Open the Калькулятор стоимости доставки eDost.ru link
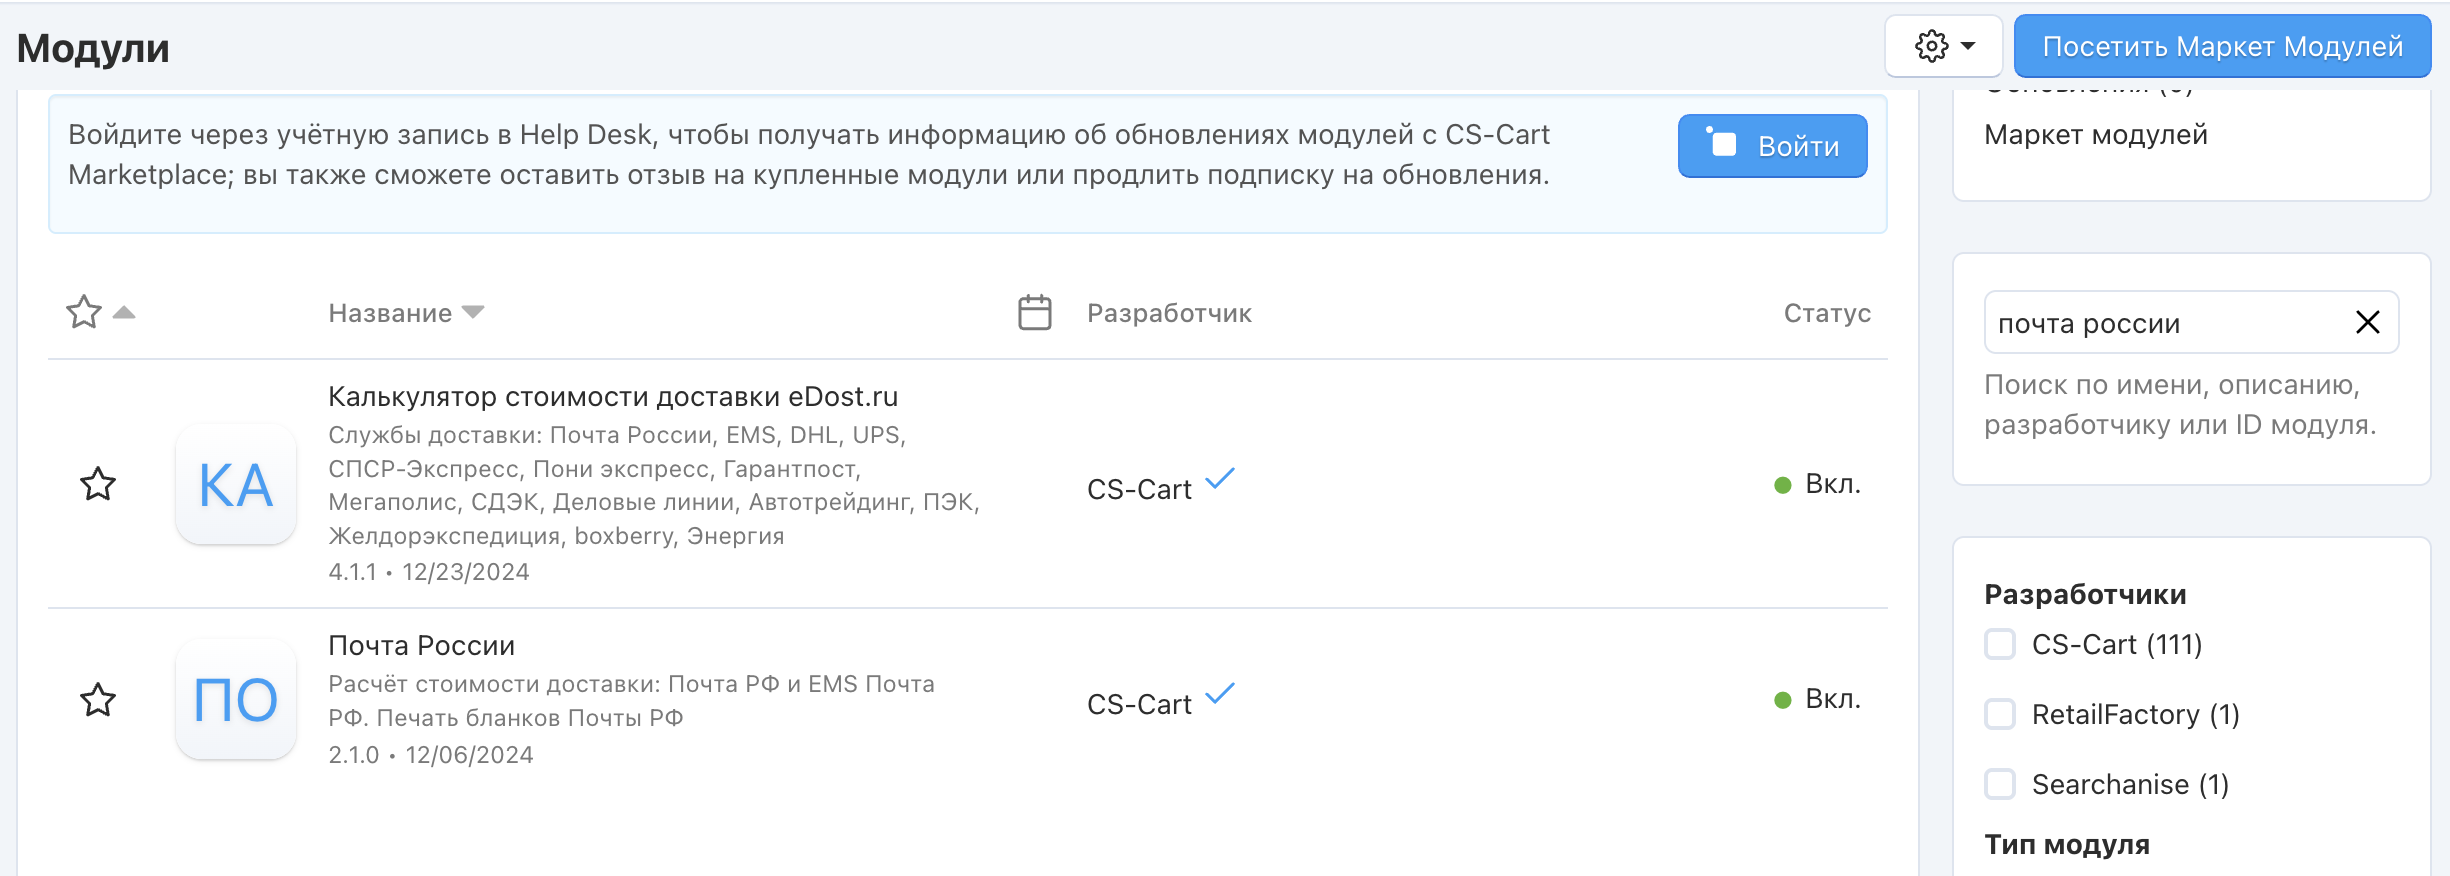 point(613,397)
